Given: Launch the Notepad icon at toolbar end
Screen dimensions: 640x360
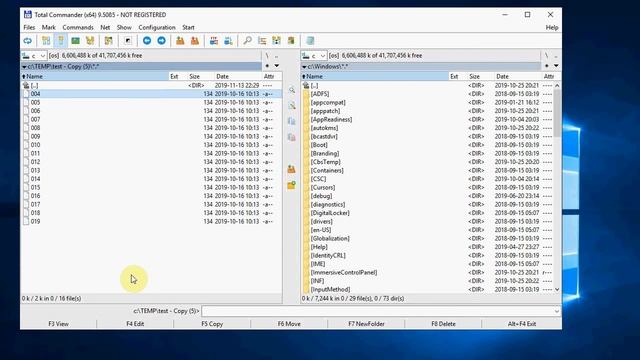Looking at the screenshot, I should pos(310,41).
